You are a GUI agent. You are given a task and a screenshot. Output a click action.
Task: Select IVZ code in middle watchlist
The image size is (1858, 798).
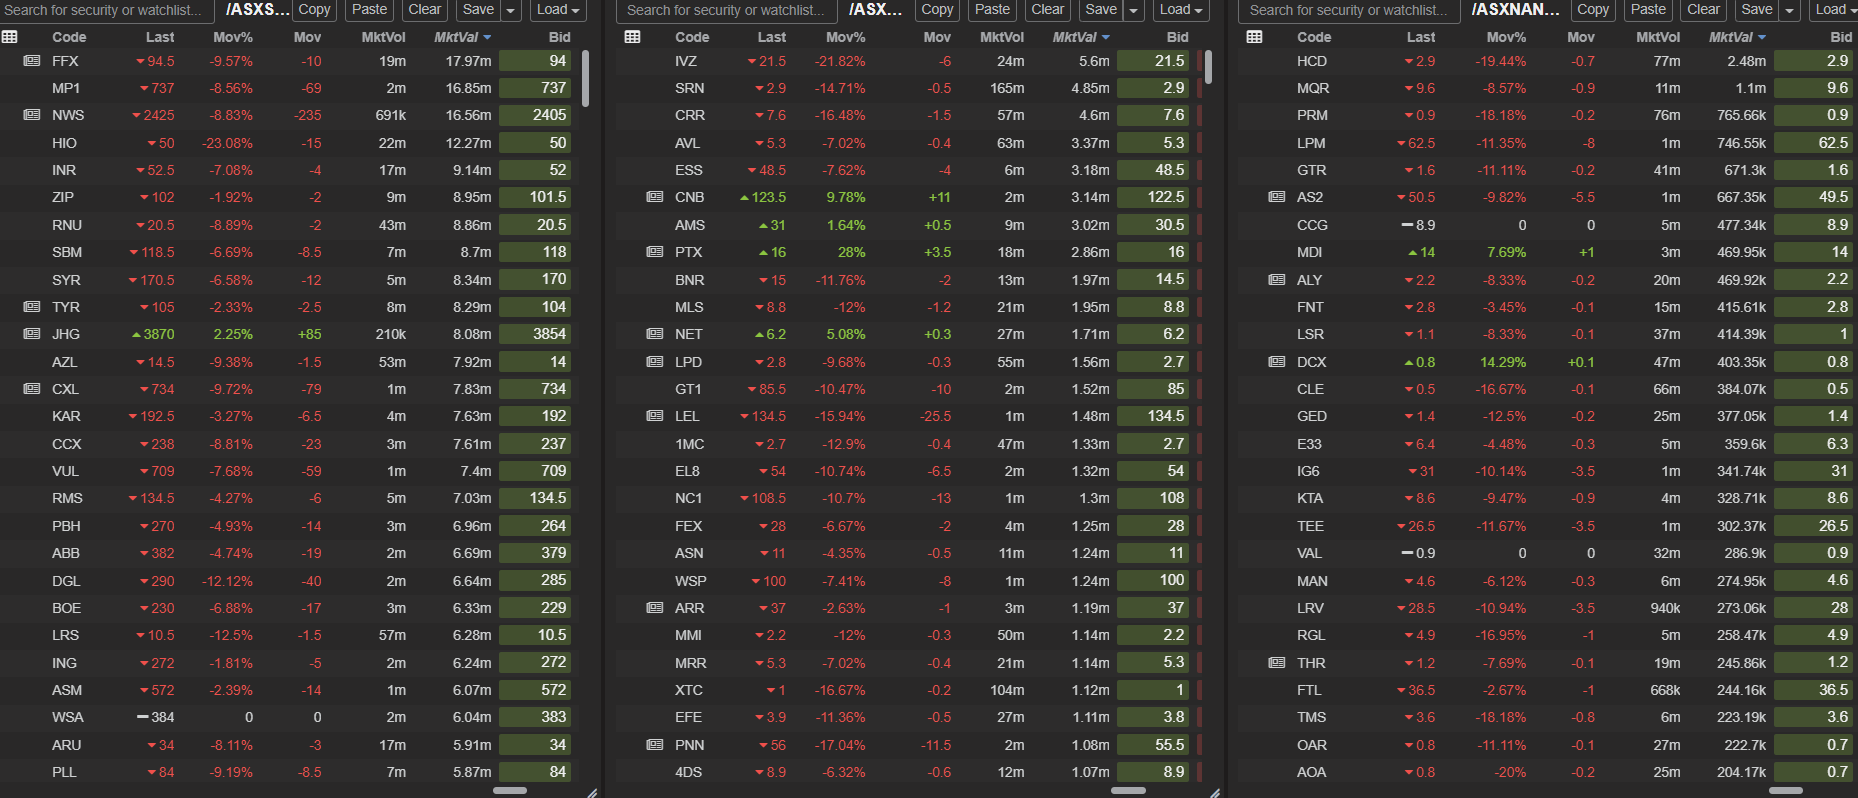point(686,61)
